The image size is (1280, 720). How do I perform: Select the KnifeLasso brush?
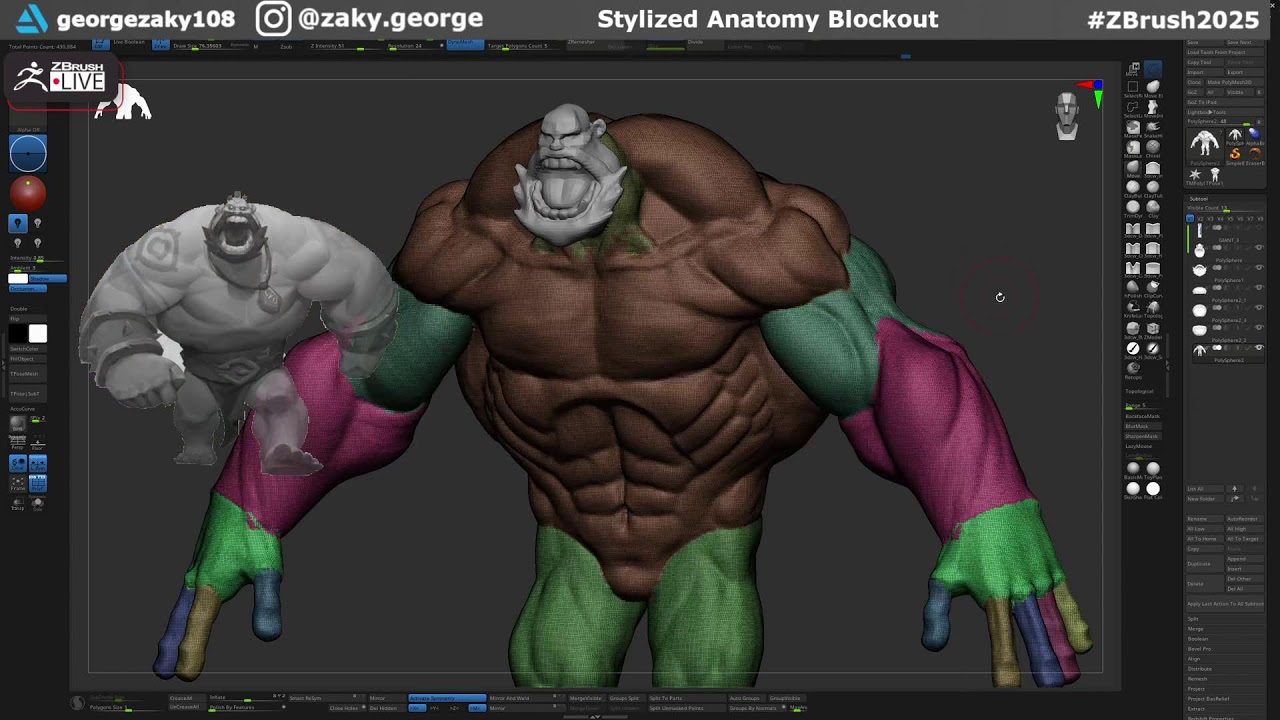[1133, 307]
